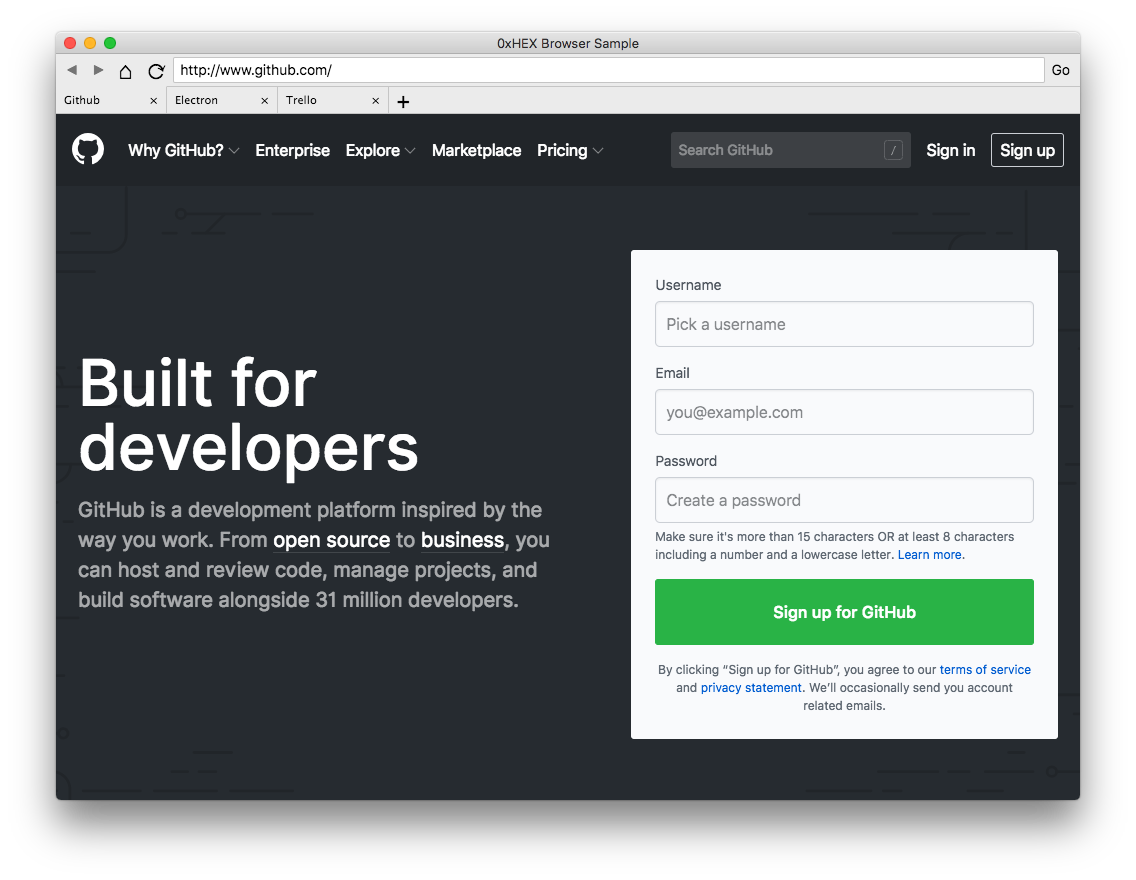Click the Pick a username field
This screenshot has height=880, width=1136.
[x=844, y=324]
